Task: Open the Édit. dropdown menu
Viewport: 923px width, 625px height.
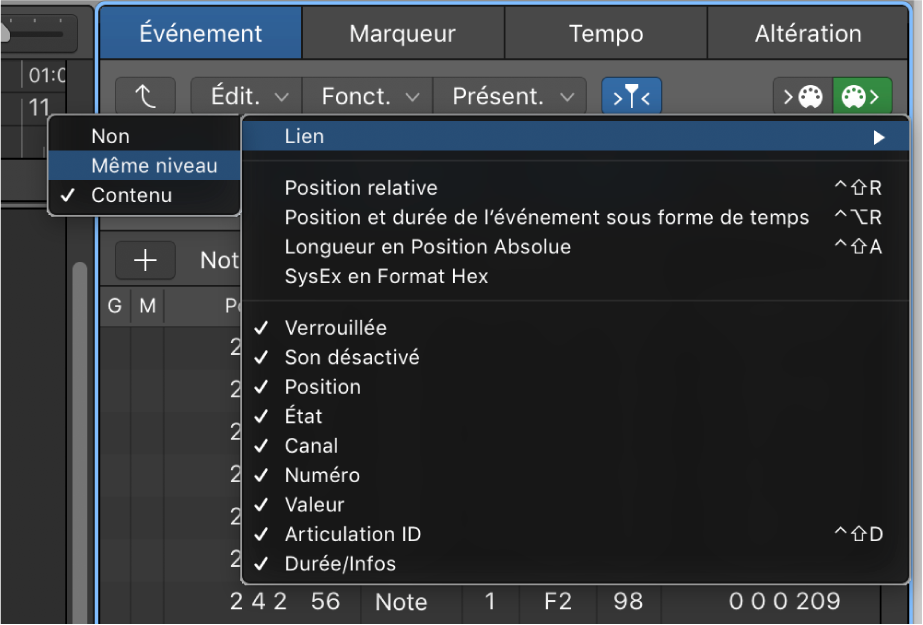Action: click(244, 96)
